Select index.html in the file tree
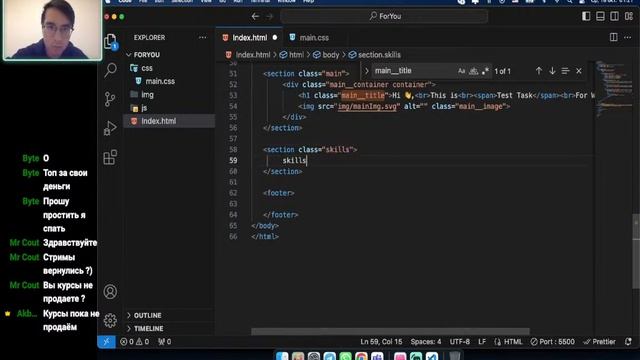The height and width of the screenshot is (360, 640). pyautogui.click(x=169, y=121)
